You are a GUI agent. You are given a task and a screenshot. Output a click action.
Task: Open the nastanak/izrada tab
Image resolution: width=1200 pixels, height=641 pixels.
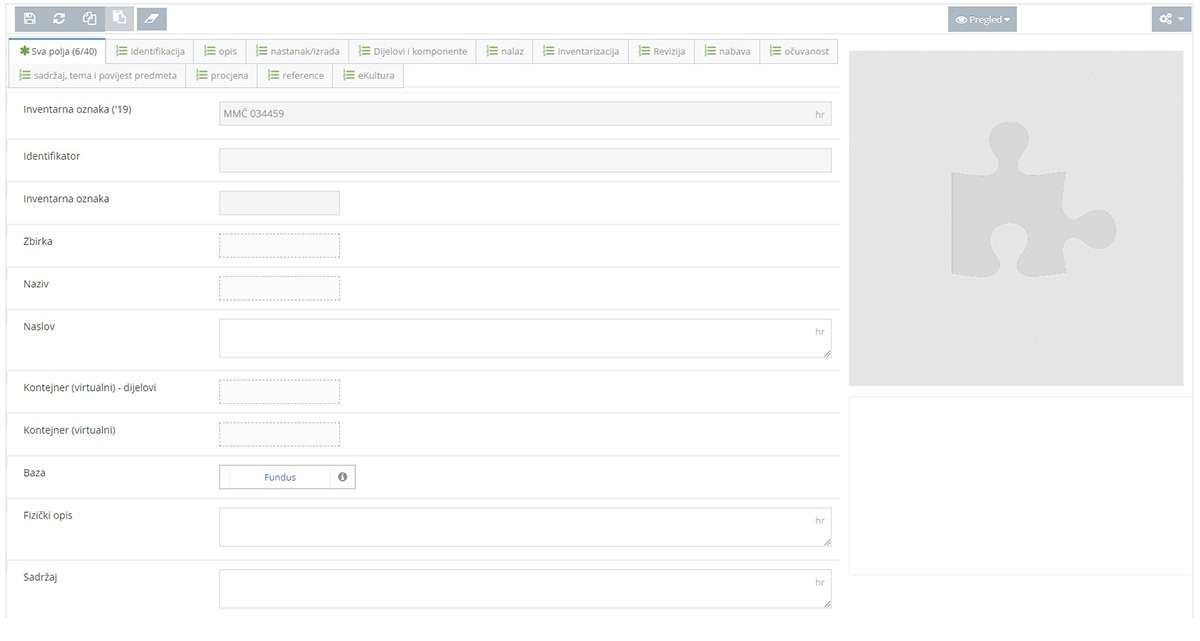[297, 51]
